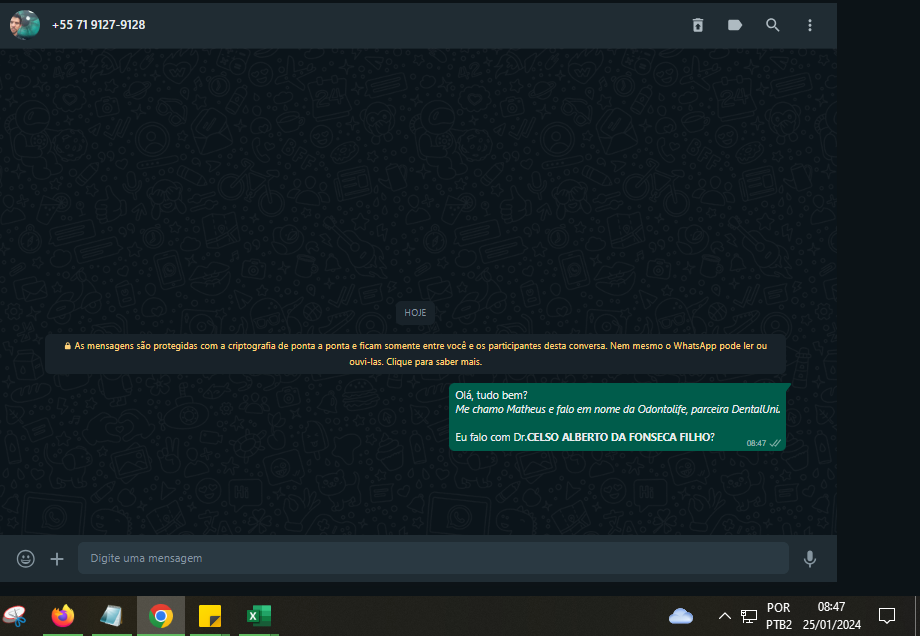The width and height of the screenshot is (920, 636).
Task: Open Excel from the taskbar
Action: [258, 616]
